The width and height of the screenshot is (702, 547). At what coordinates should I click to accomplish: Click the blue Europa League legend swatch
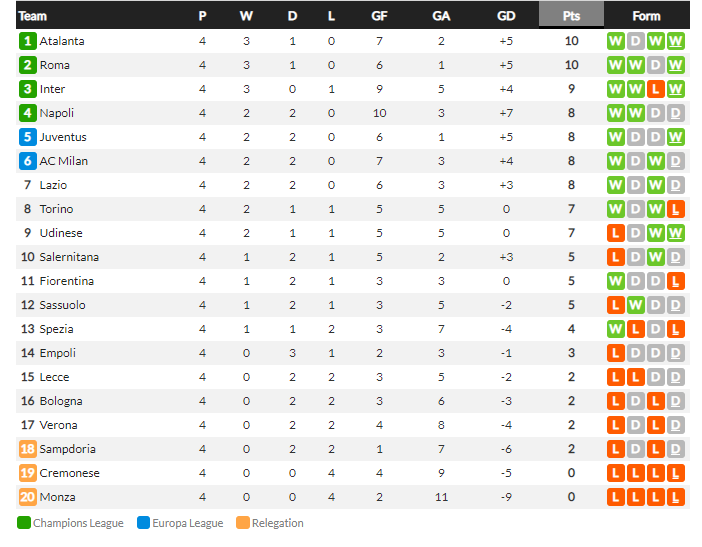point(143,523)
